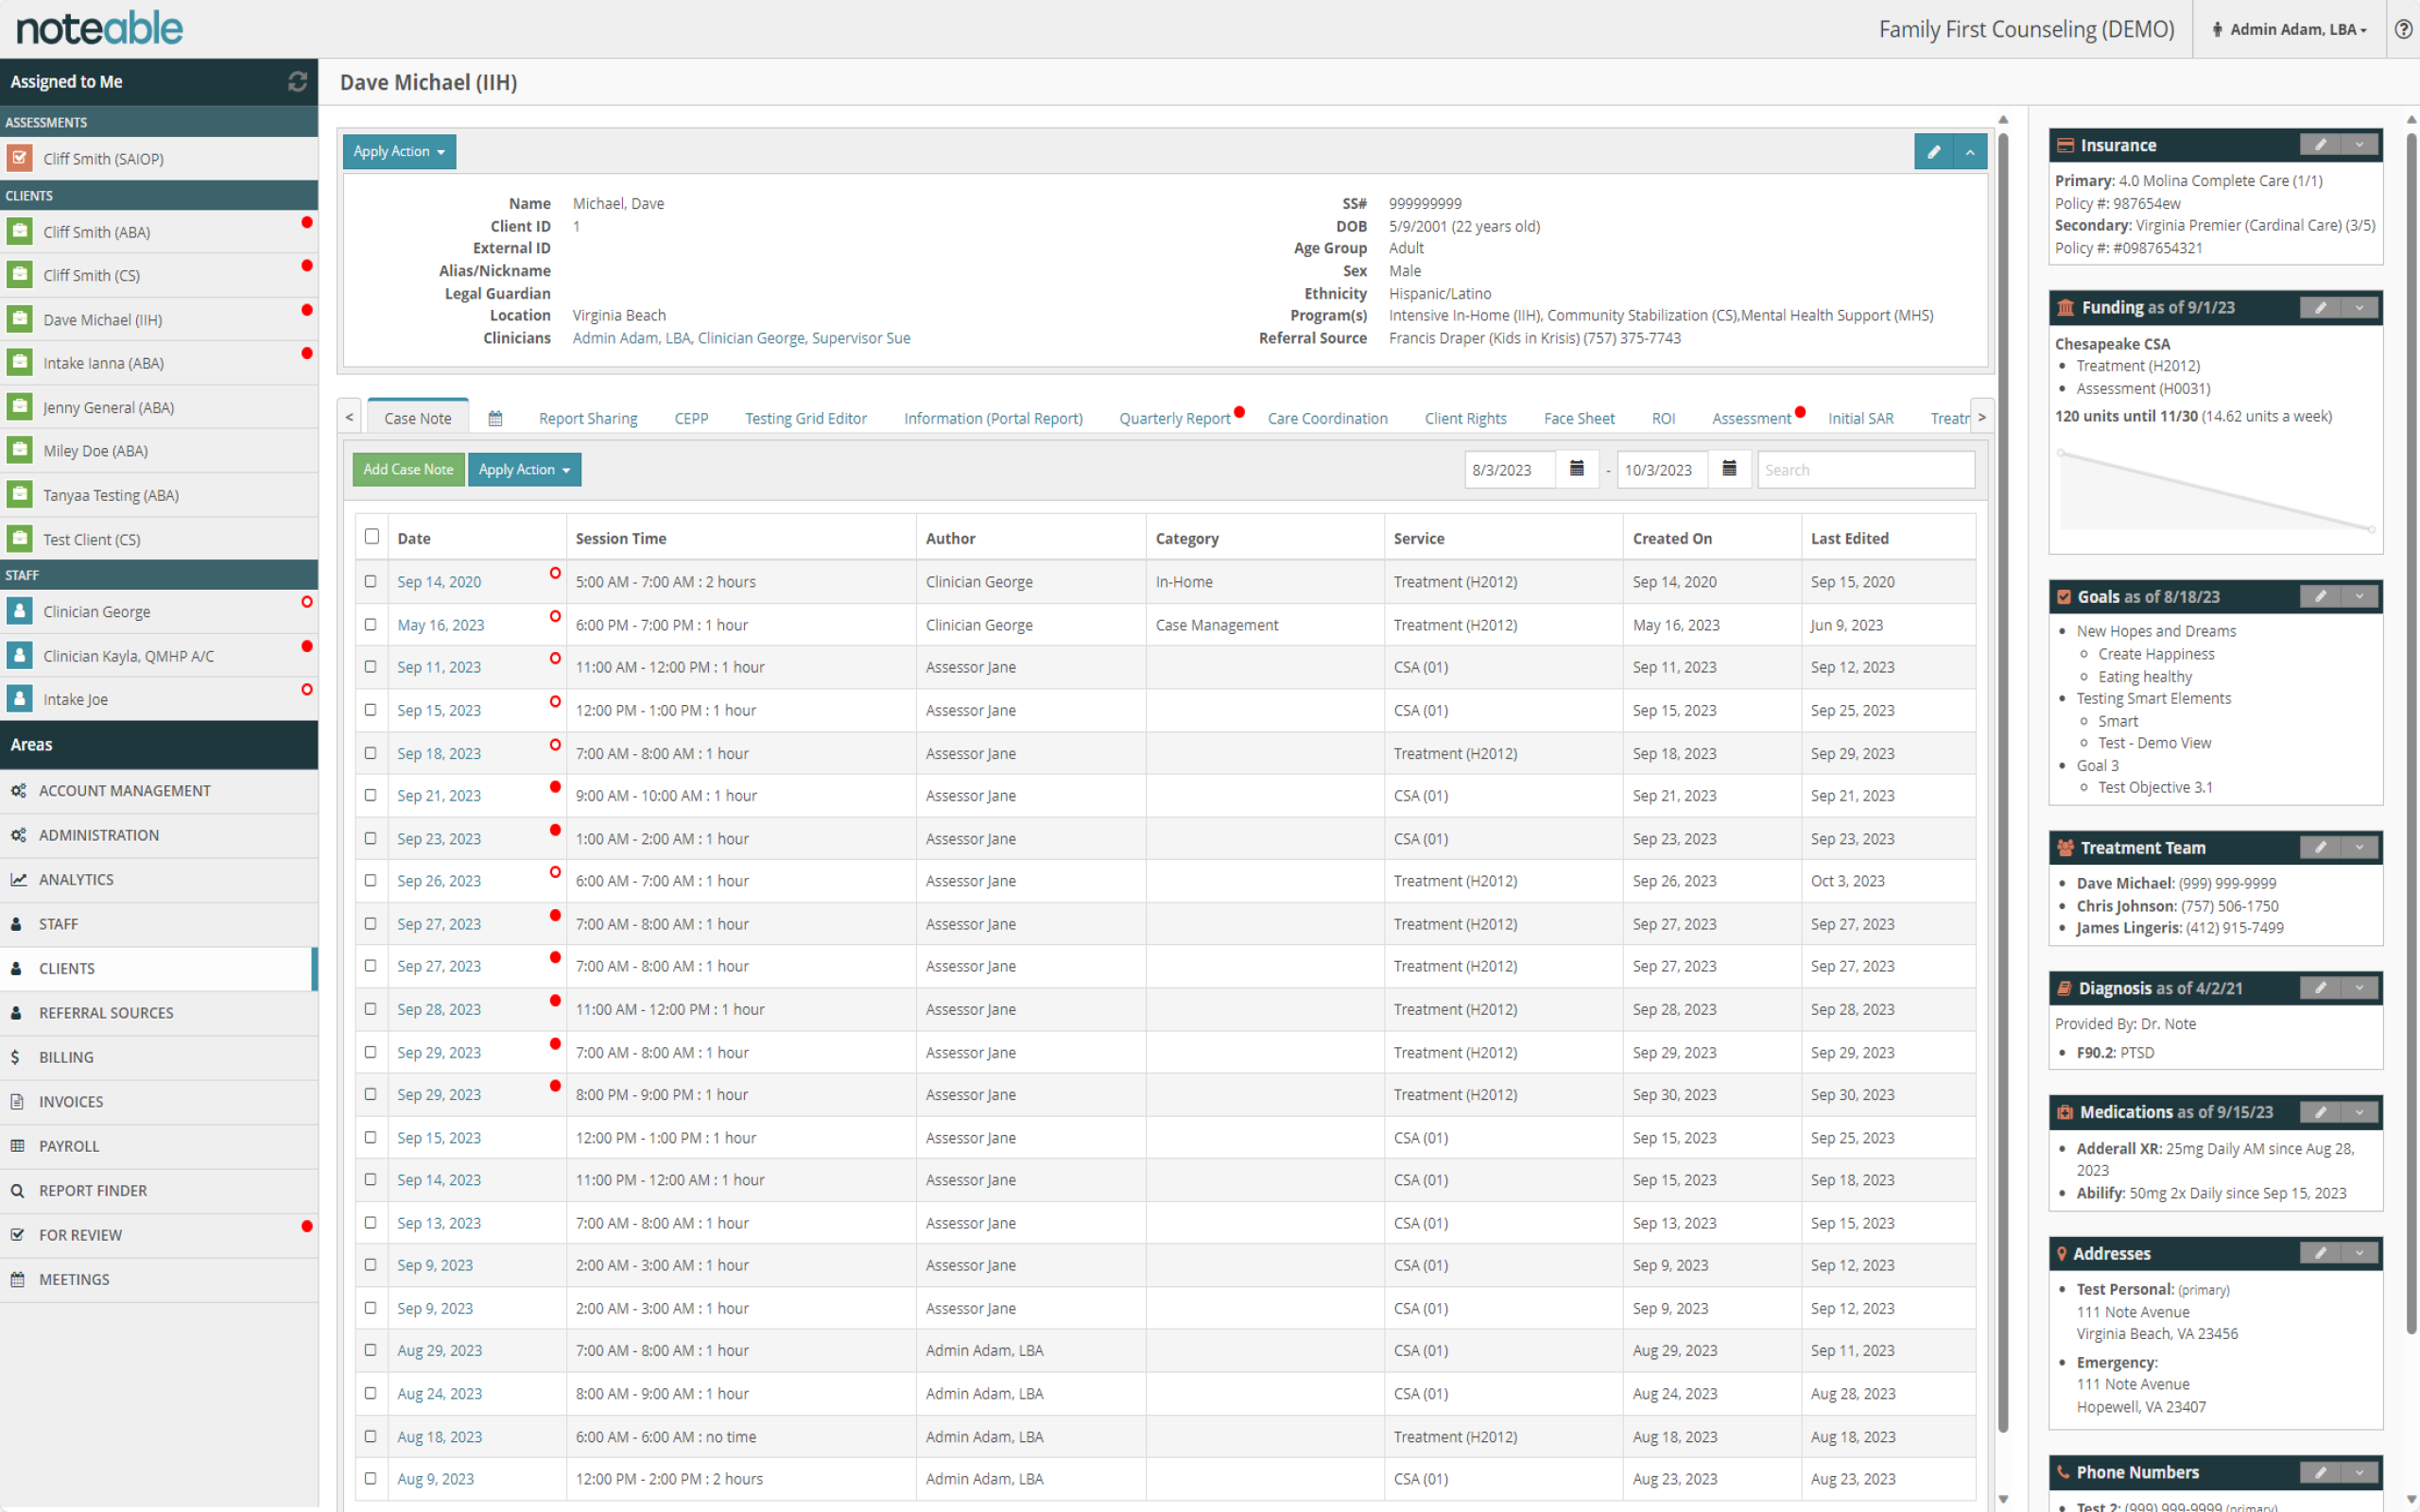Switch to the Quarterly Report tab
2420x1512 pixels.
pyautogui.click(x=1174, y=418)
